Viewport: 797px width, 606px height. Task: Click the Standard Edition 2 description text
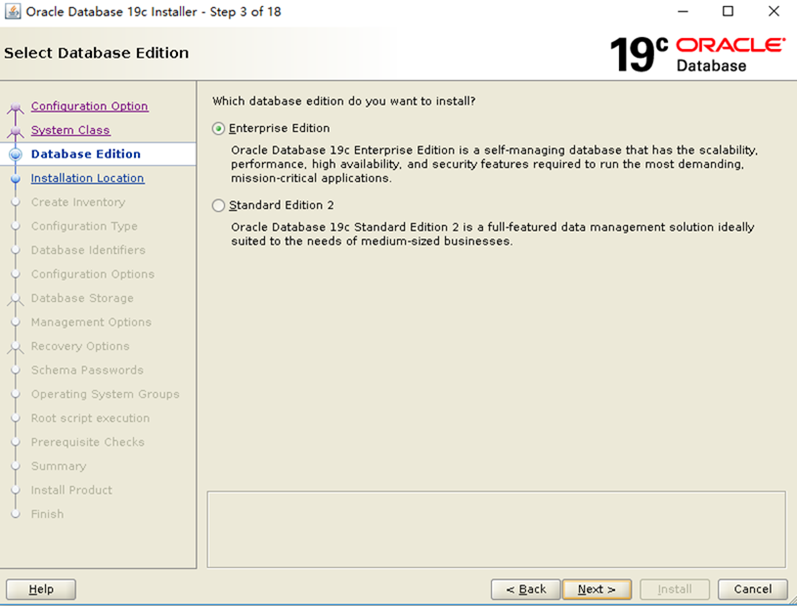(493, 234)
